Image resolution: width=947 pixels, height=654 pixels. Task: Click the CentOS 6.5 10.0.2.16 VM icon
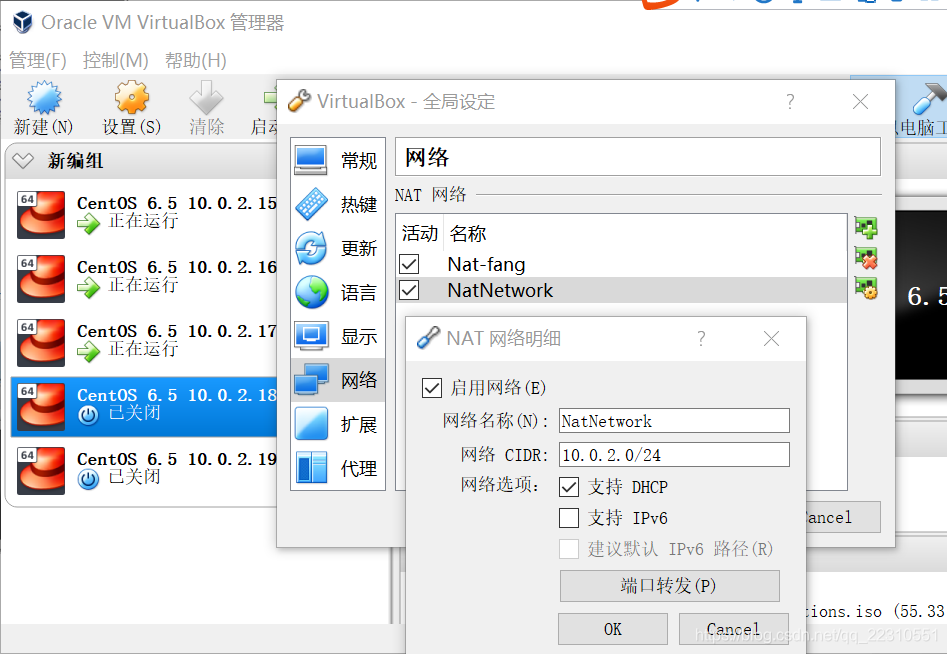tap(41, 278)
